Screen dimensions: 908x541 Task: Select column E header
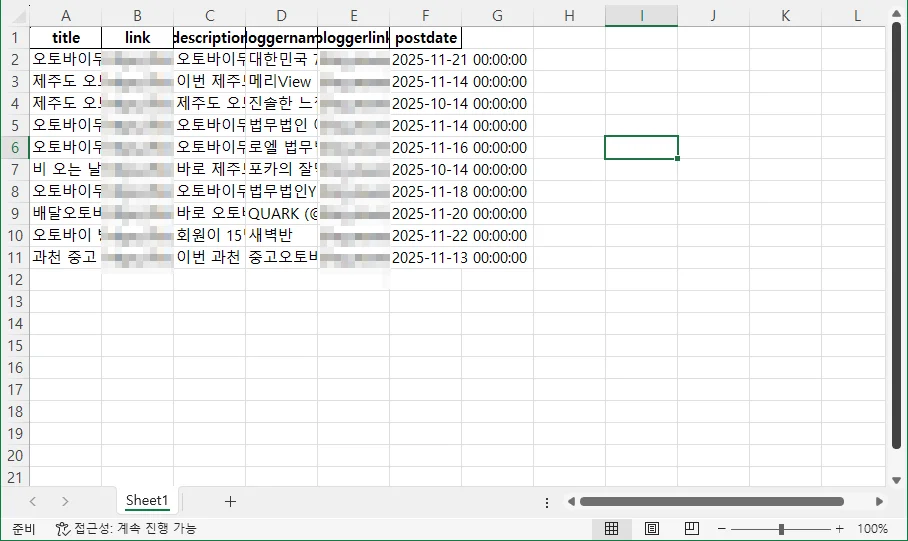pyautogui.click(x=353, y=16)
